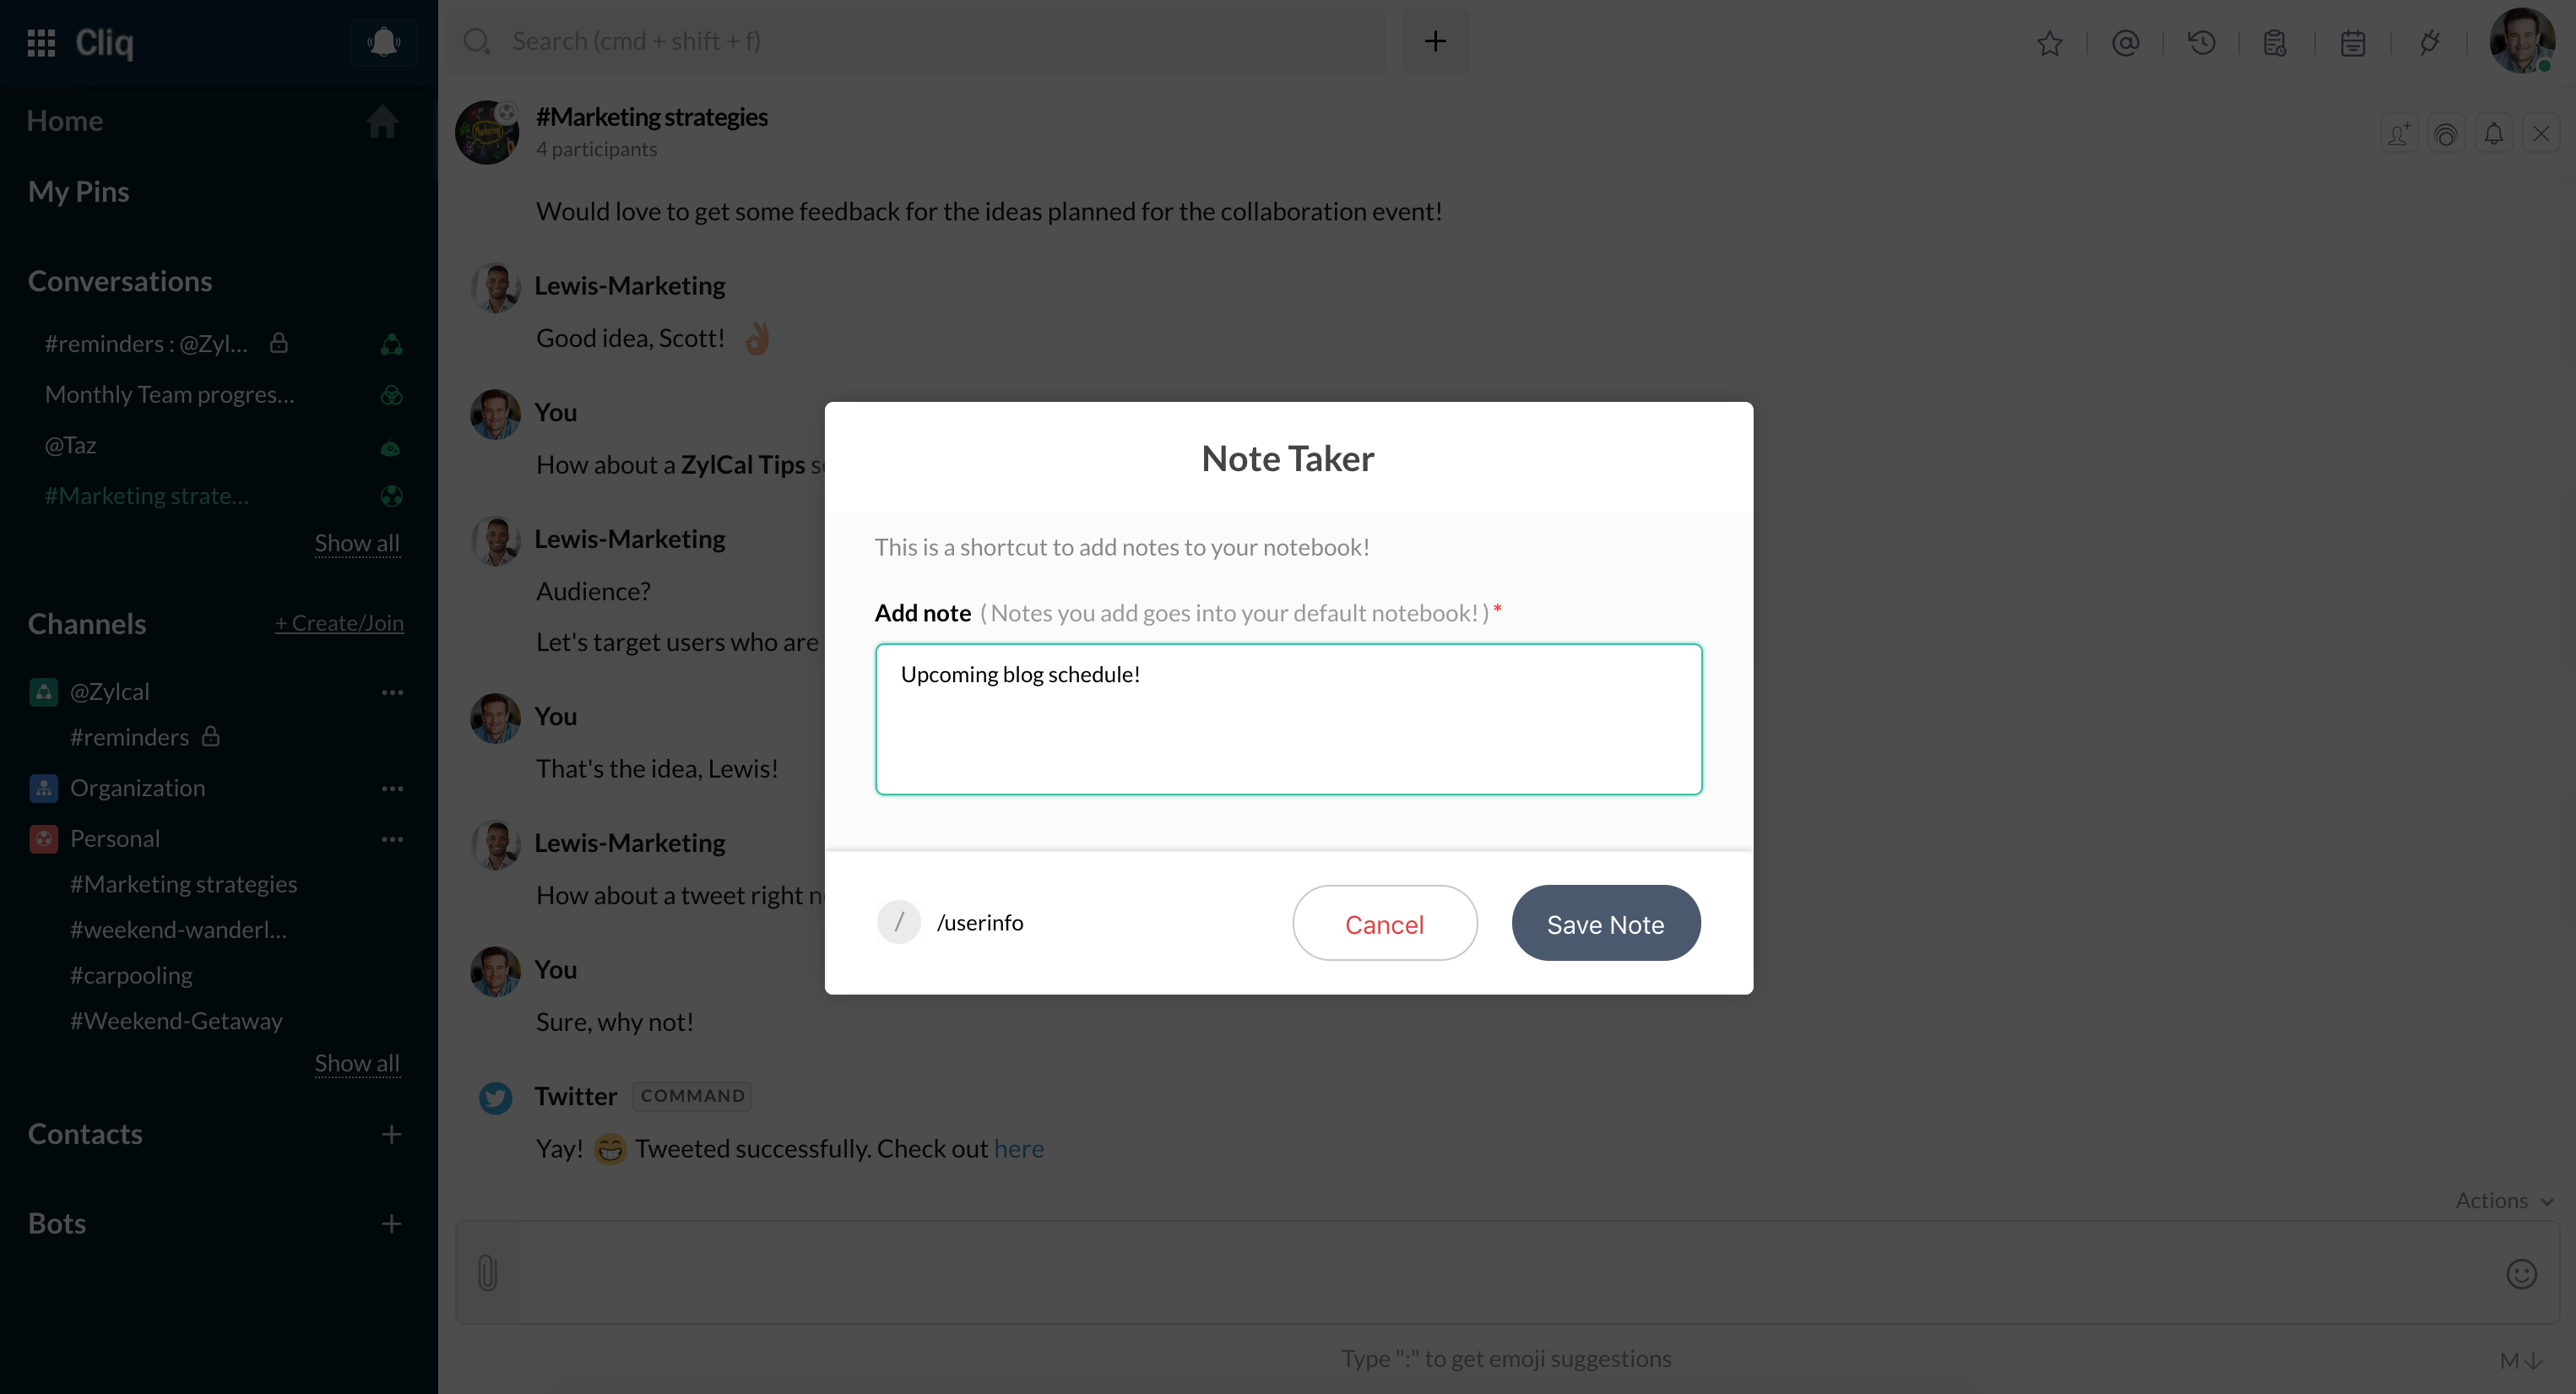Toggle favorite with the star icon
2576x1394 pixels.
(2050, 42)
